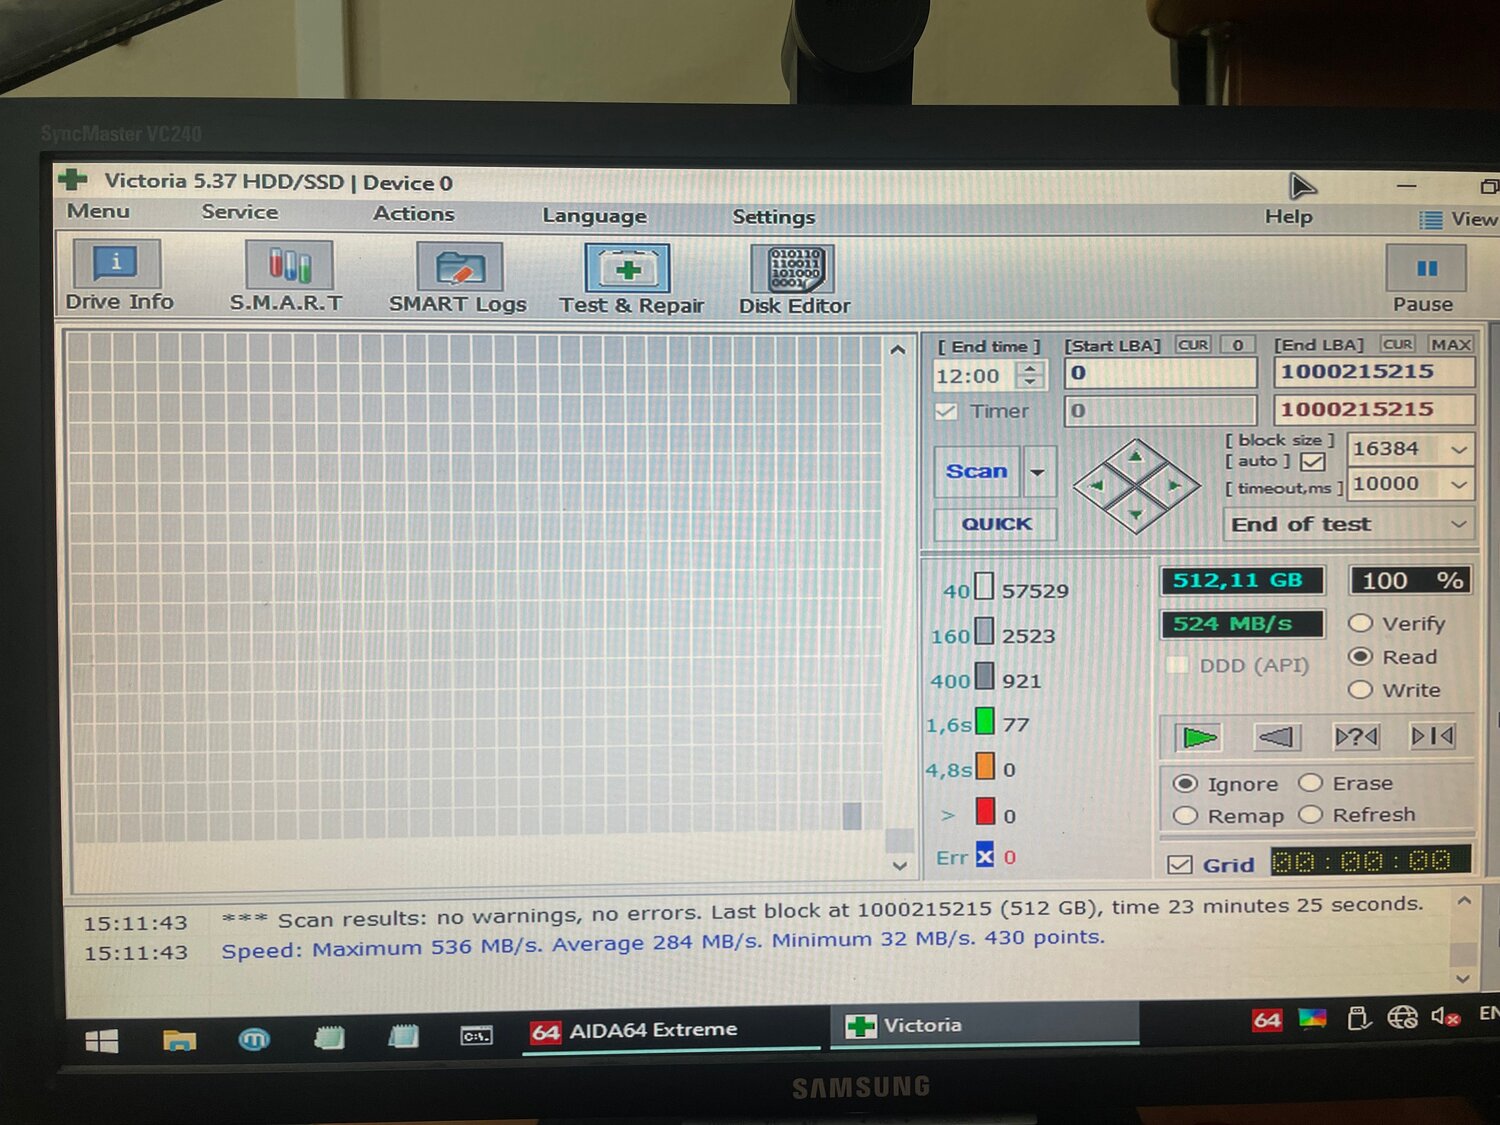Image resolution: width=1500 pixels, height=1125 pixels.
Task: Select the Refresh radio option
Action: [x=1311, y=815]
